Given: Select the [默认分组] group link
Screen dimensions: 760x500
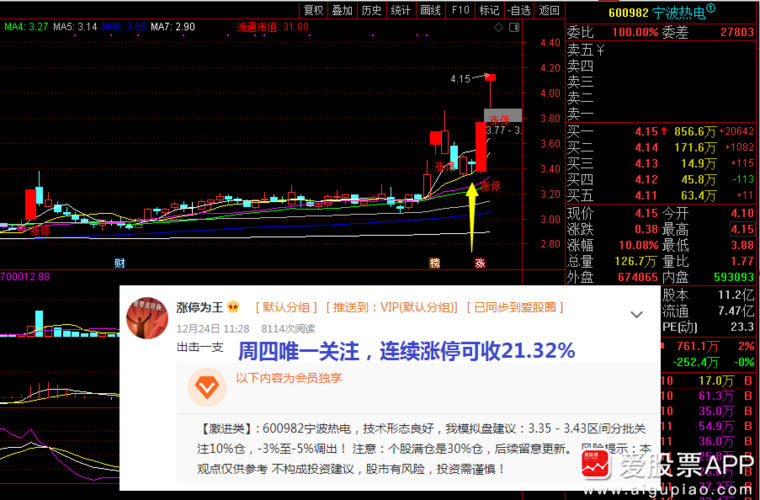Looking at the screenshot, I should point(286,307).
